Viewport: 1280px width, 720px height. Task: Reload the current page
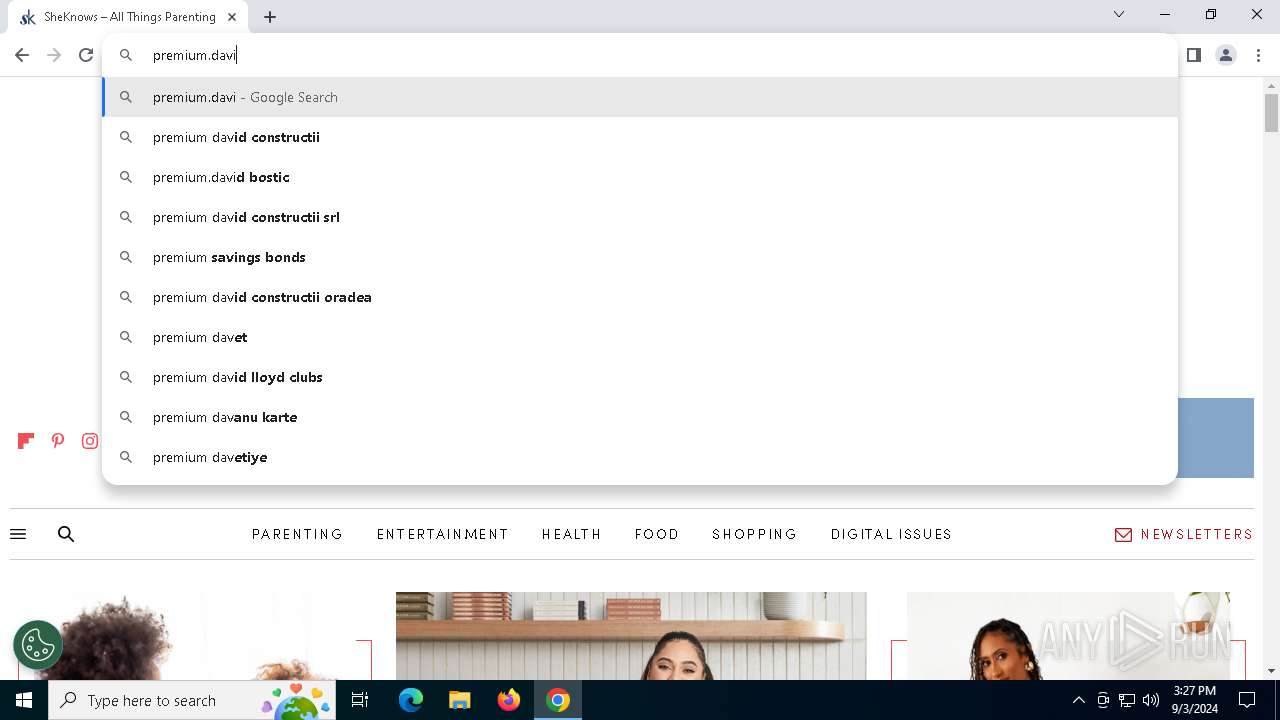point(86,55)
